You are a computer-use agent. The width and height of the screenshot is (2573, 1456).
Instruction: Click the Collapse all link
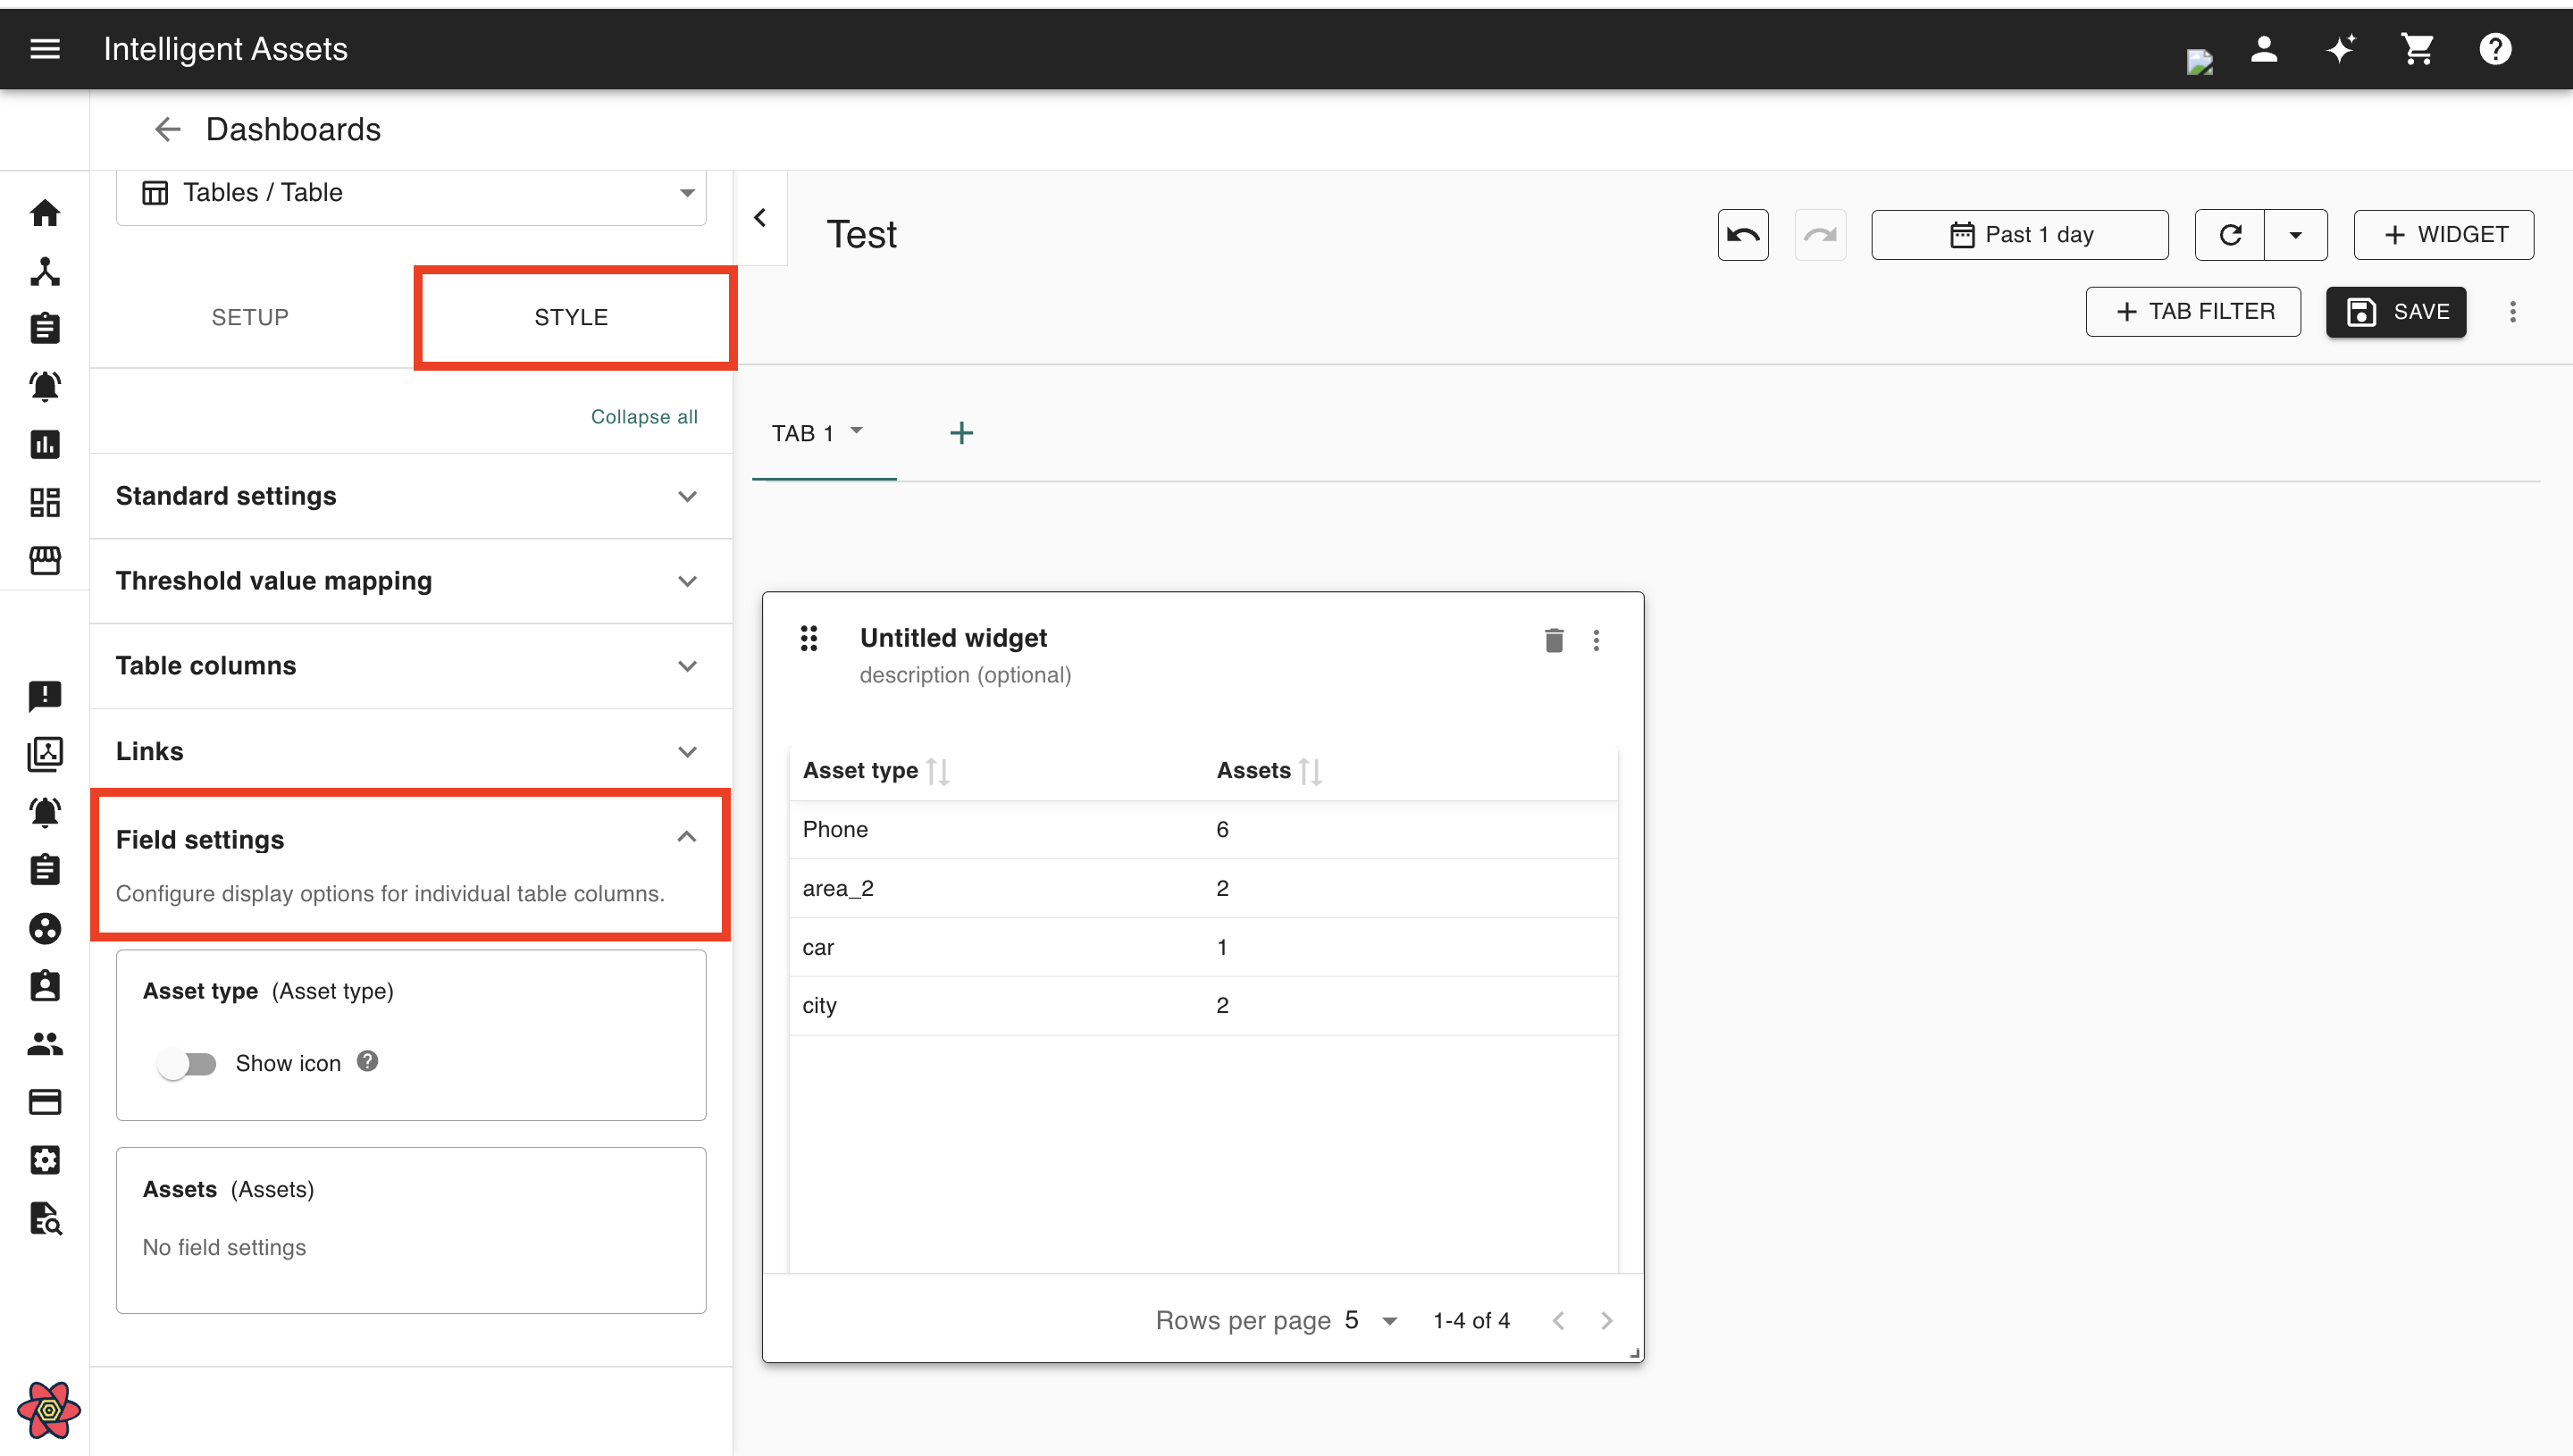(643, 417)
